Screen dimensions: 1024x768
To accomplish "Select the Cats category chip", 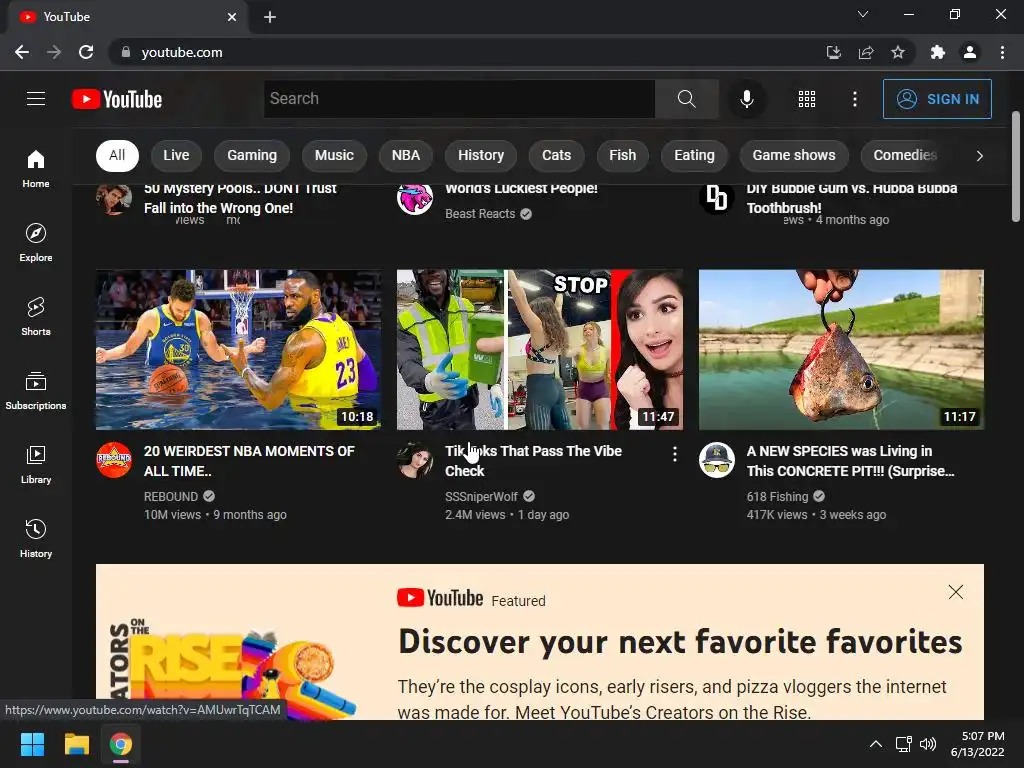I will (556, 155).
